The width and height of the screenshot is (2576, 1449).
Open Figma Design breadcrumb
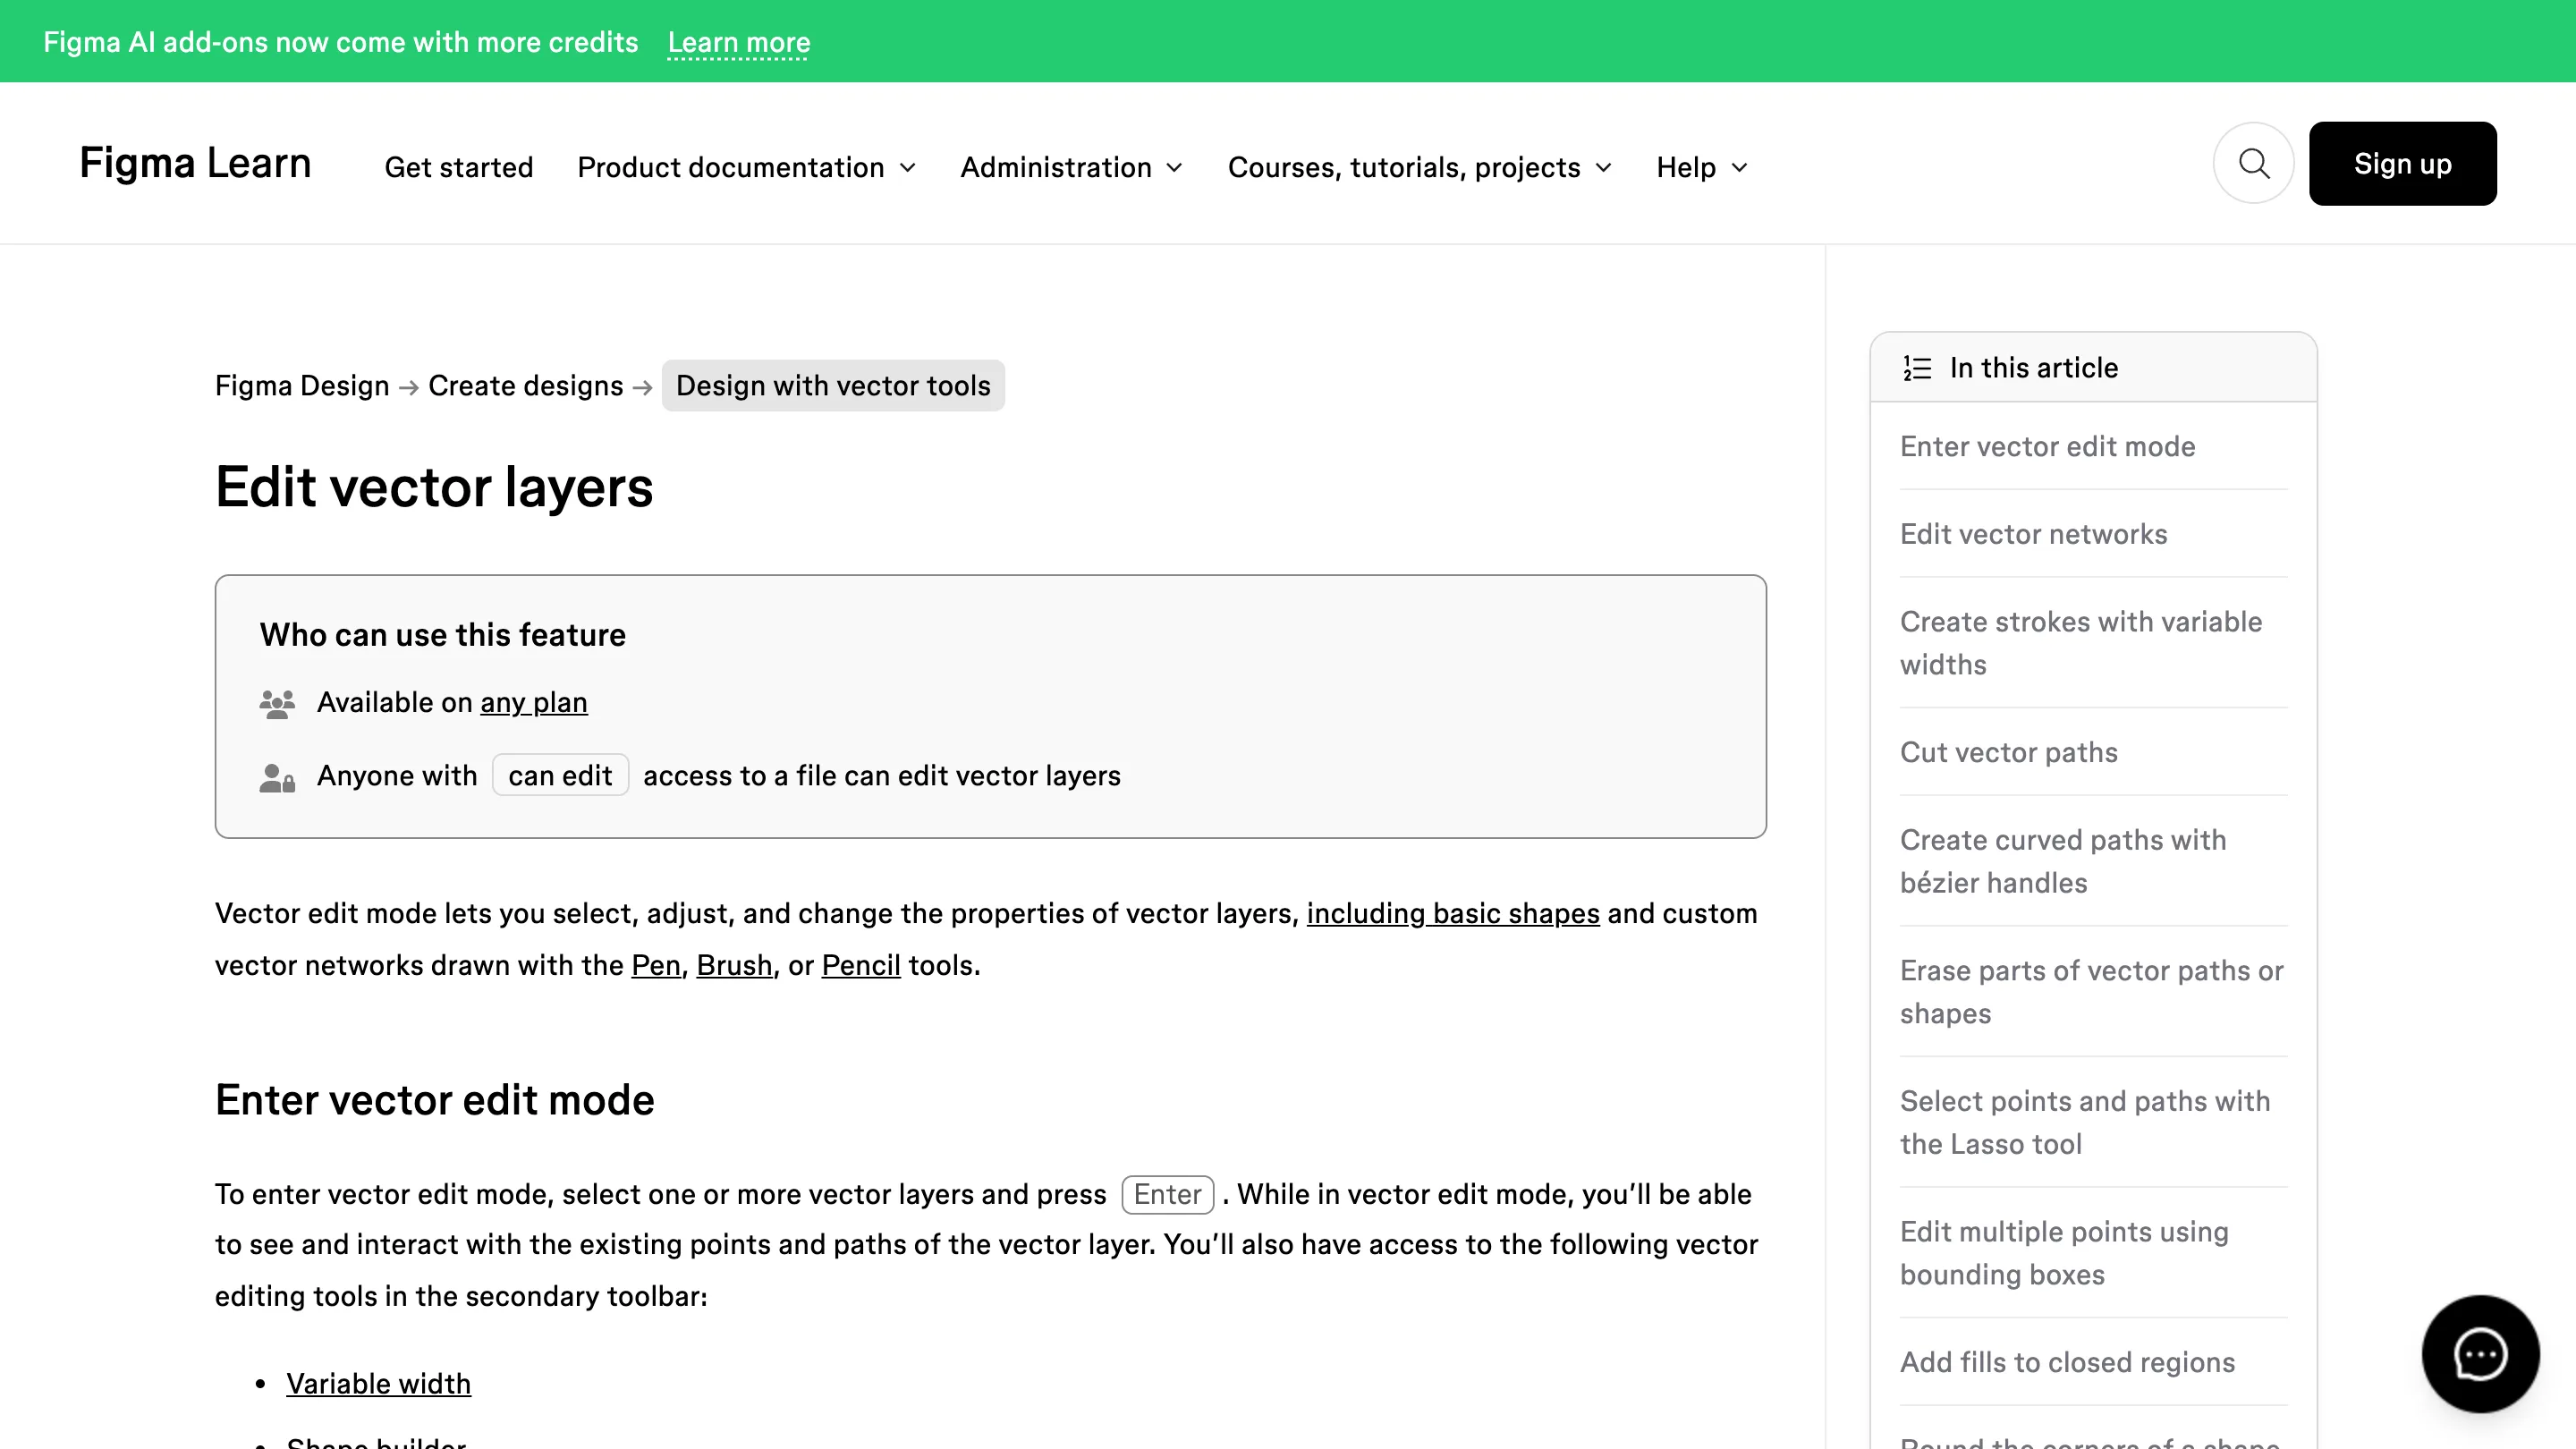pyautogui.click(x=302, y=386)
